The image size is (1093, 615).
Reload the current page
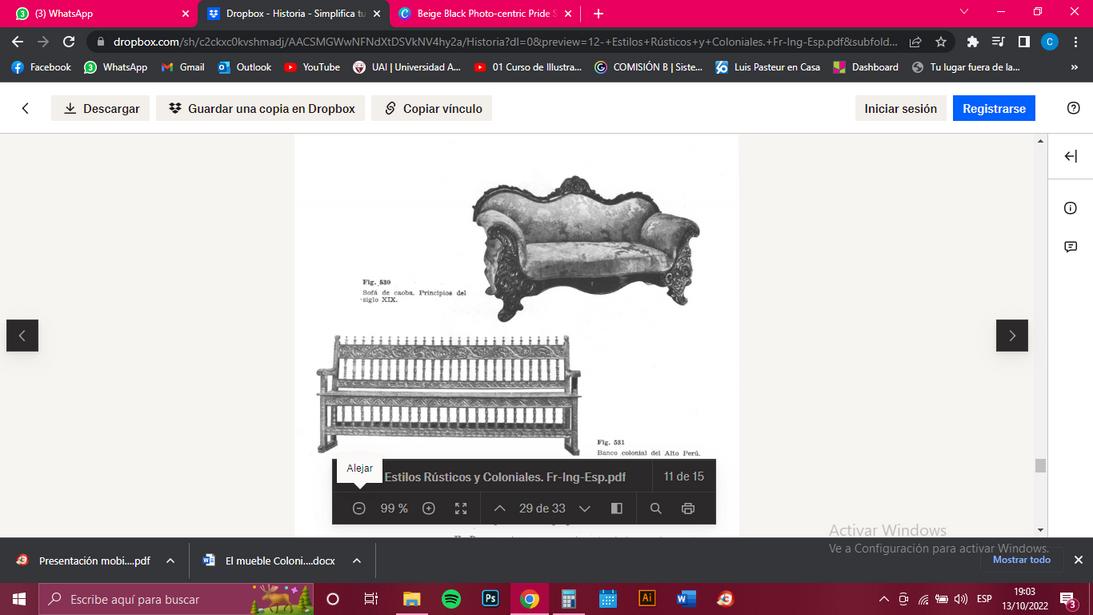68,42
